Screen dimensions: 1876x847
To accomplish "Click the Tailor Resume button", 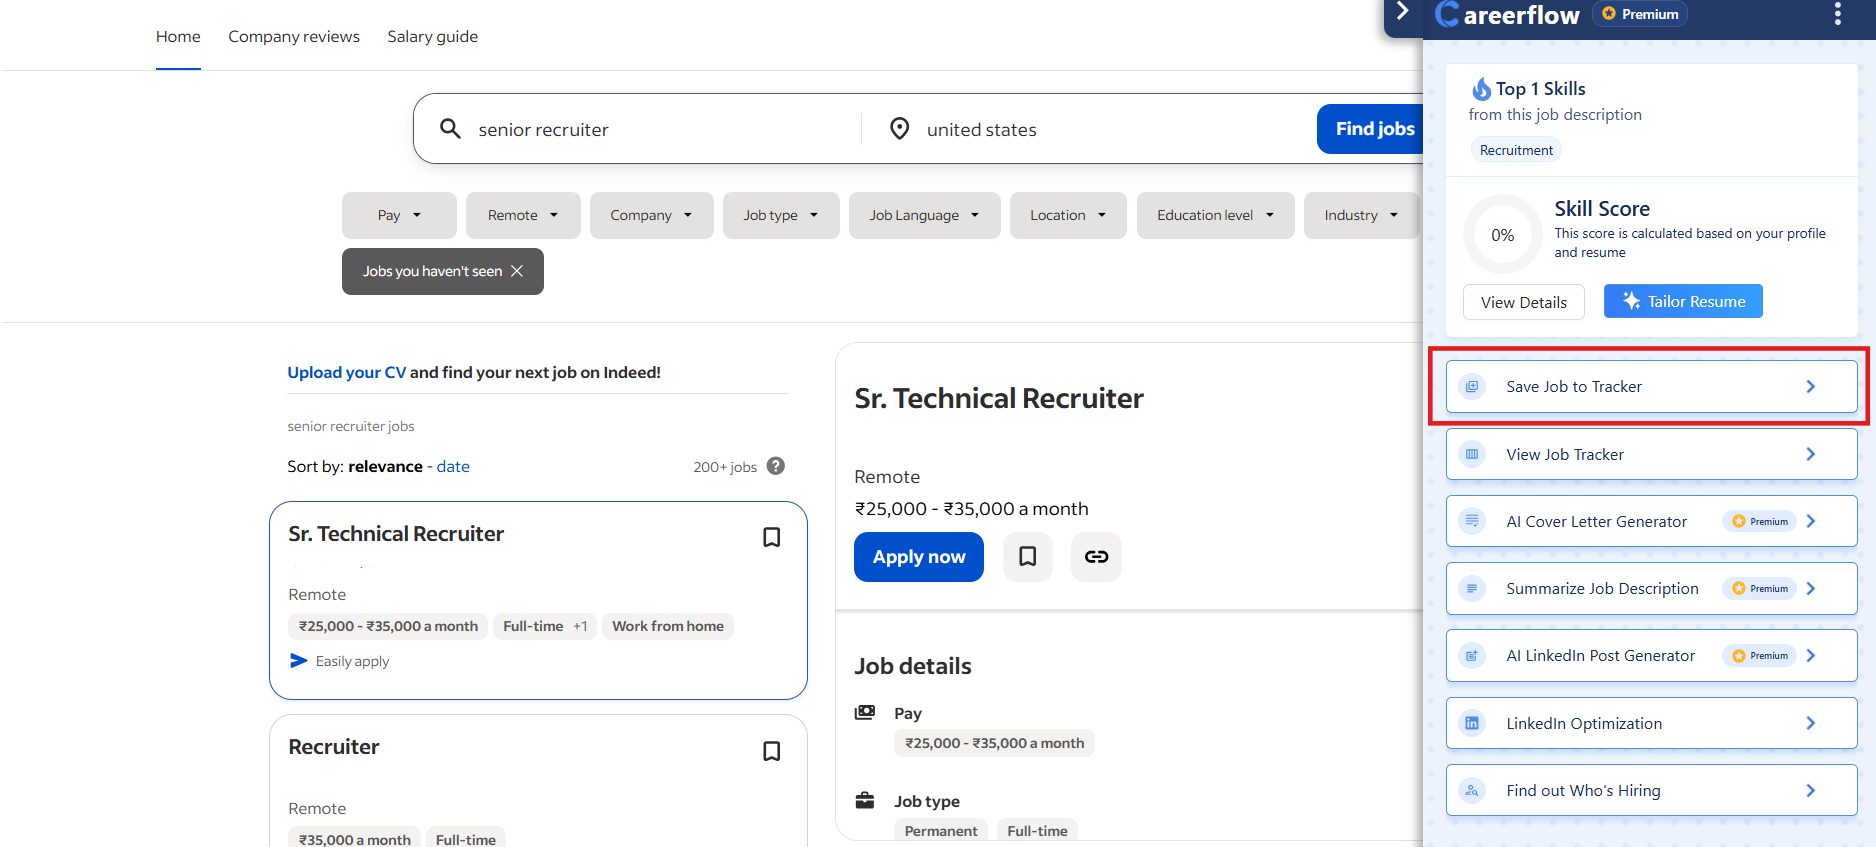I will tap(1683, 301).
